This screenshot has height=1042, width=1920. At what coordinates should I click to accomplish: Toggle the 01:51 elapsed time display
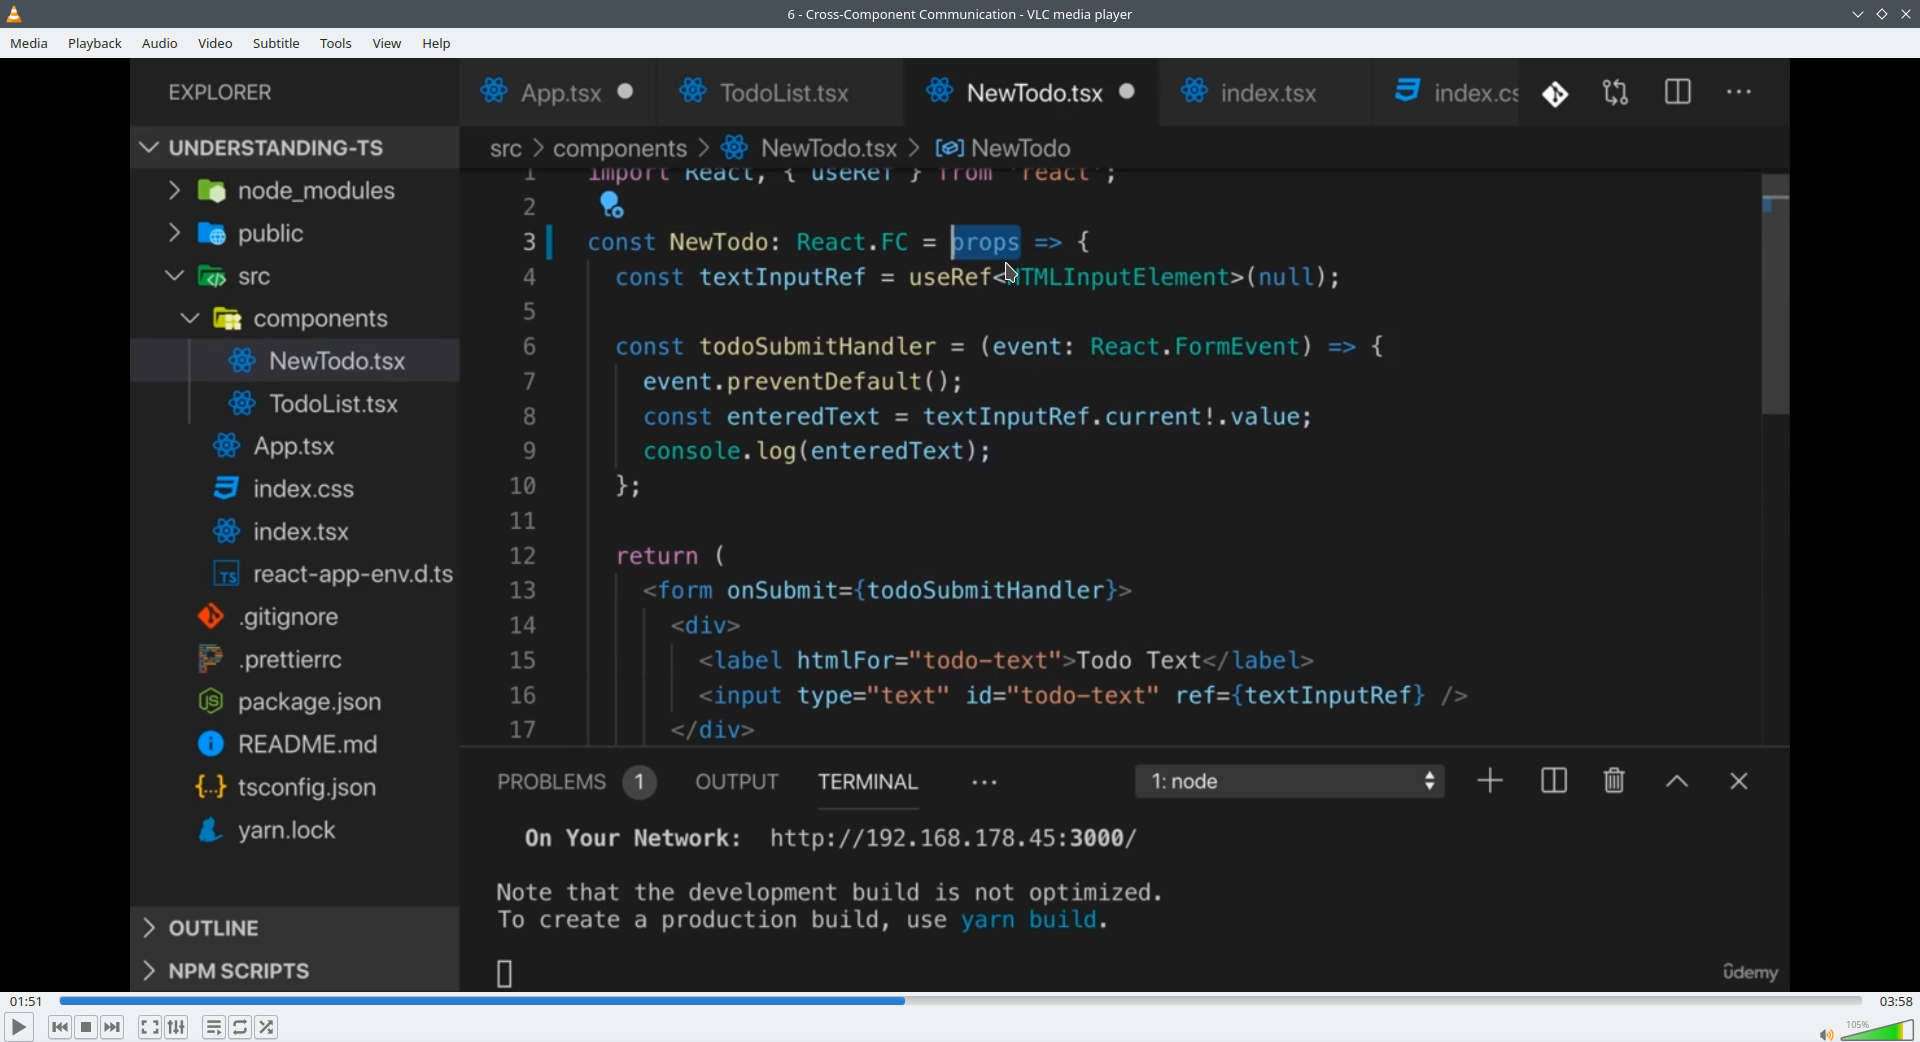tap(26, 1001)
